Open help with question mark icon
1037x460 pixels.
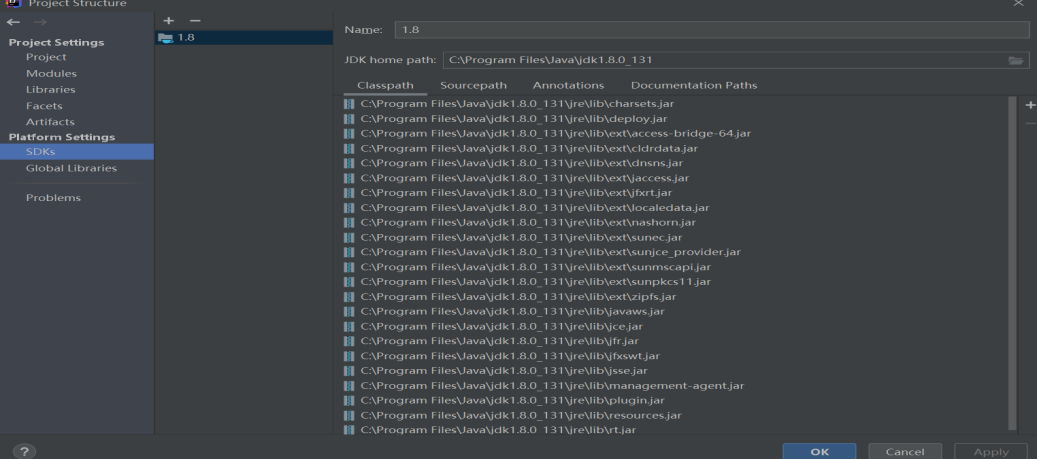point(19,451)
